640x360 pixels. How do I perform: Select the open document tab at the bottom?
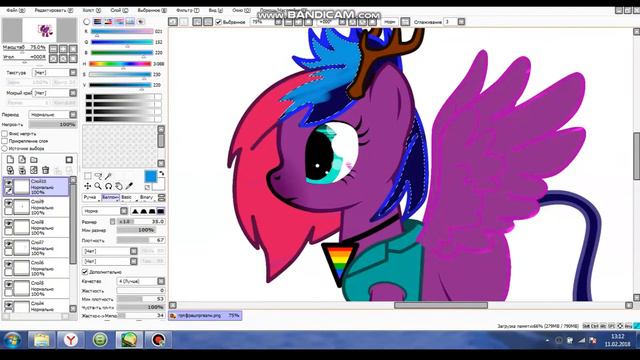(205, 316)
